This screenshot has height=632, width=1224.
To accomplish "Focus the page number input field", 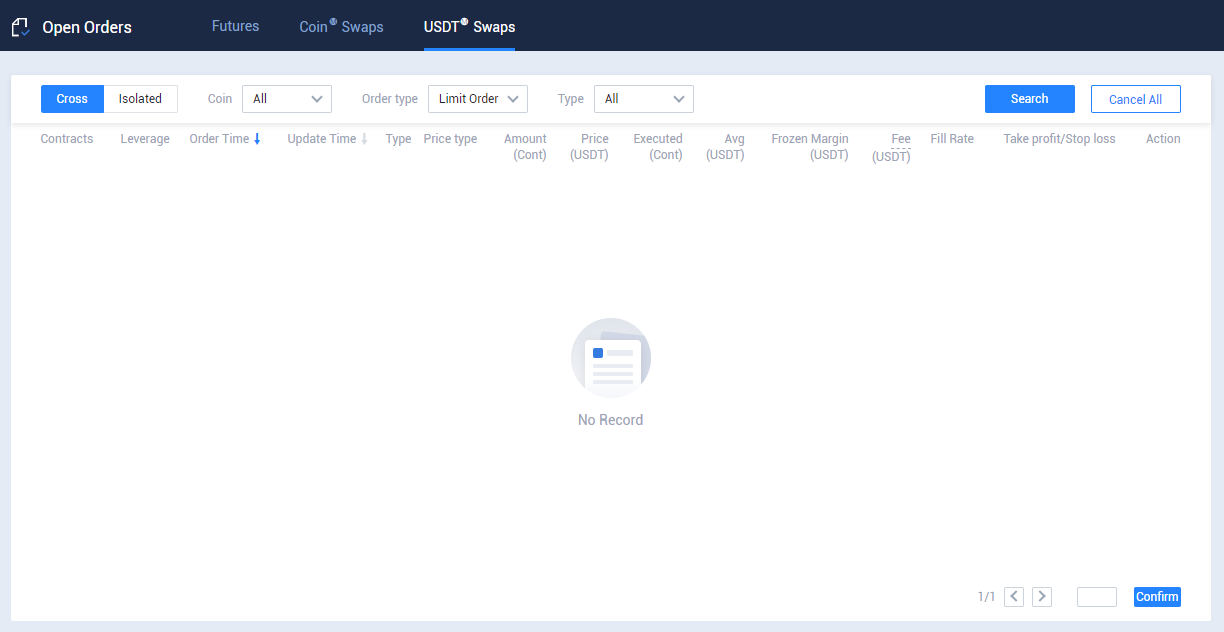I will 1096,597.
